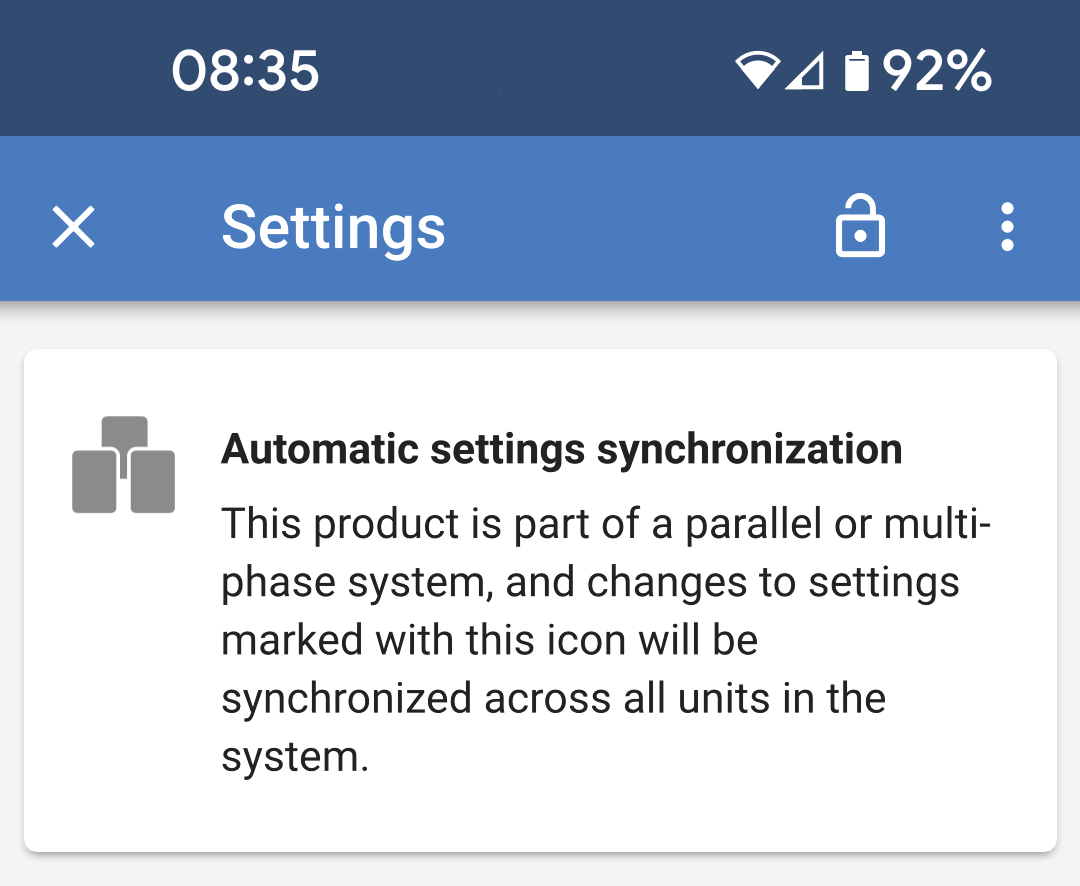Tap the dark status bar between clock and Wi-Fi
The width and height of the screenshot is (1080, 886).
(520, 72)
